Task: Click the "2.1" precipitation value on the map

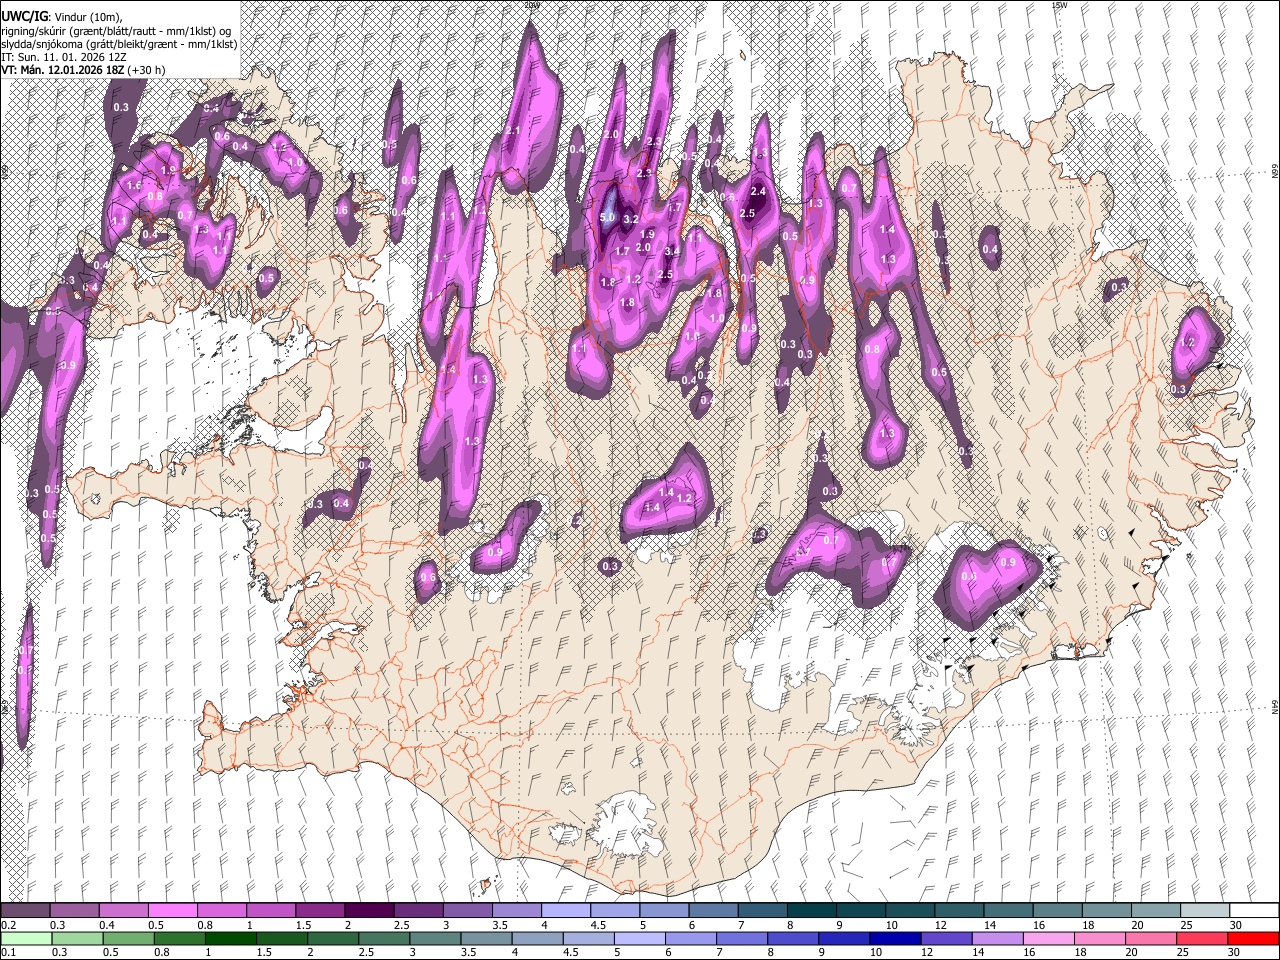Action: click(513, 131)
